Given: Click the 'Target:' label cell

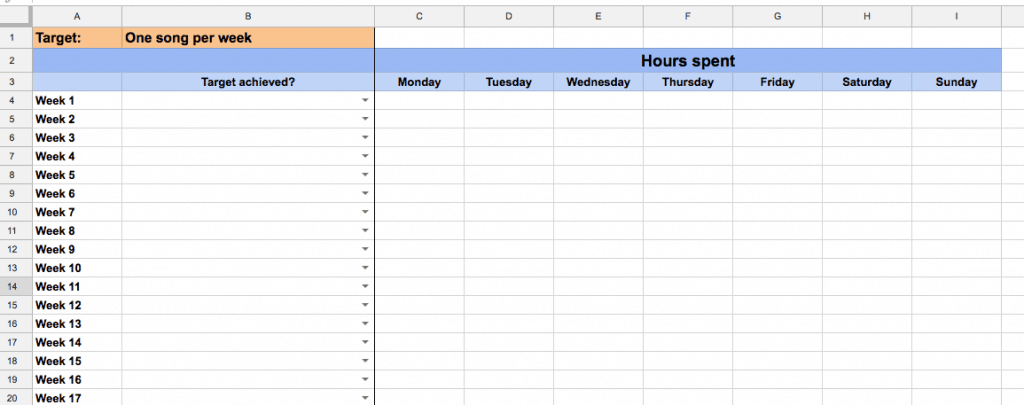Looking at the screenshot, I should click(77, 38).
